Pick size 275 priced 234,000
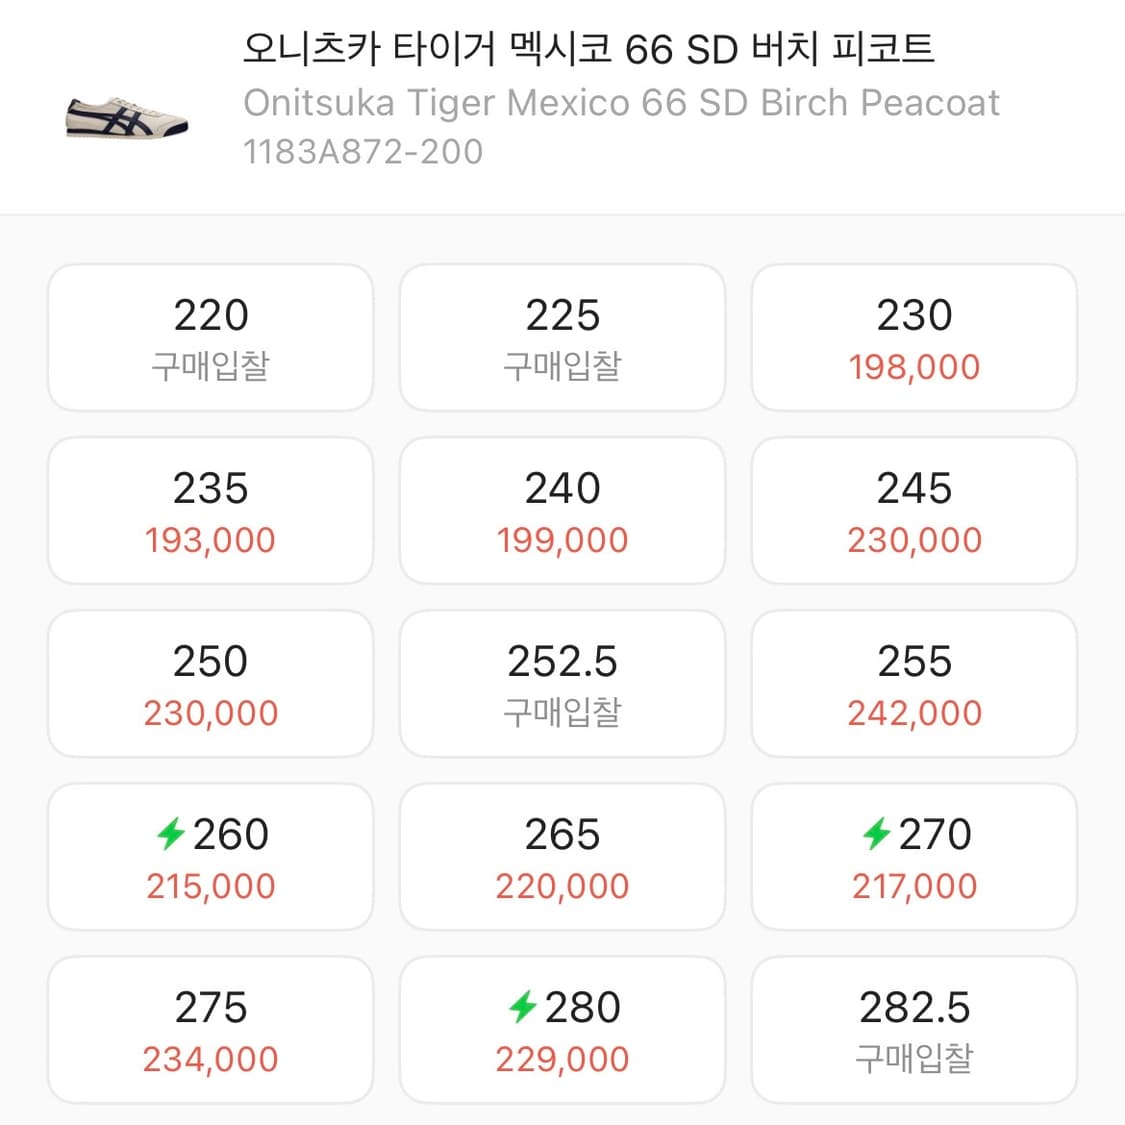The image size is (1125, 1125). [x=209, y=1029]
